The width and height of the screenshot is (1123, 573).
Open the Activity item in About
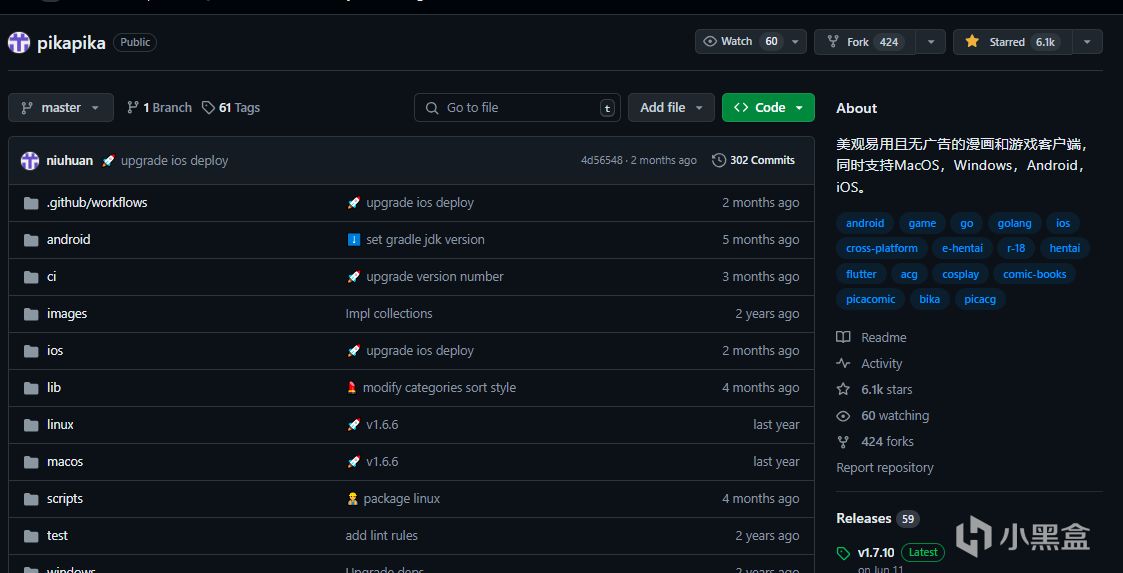coord(881,364)
